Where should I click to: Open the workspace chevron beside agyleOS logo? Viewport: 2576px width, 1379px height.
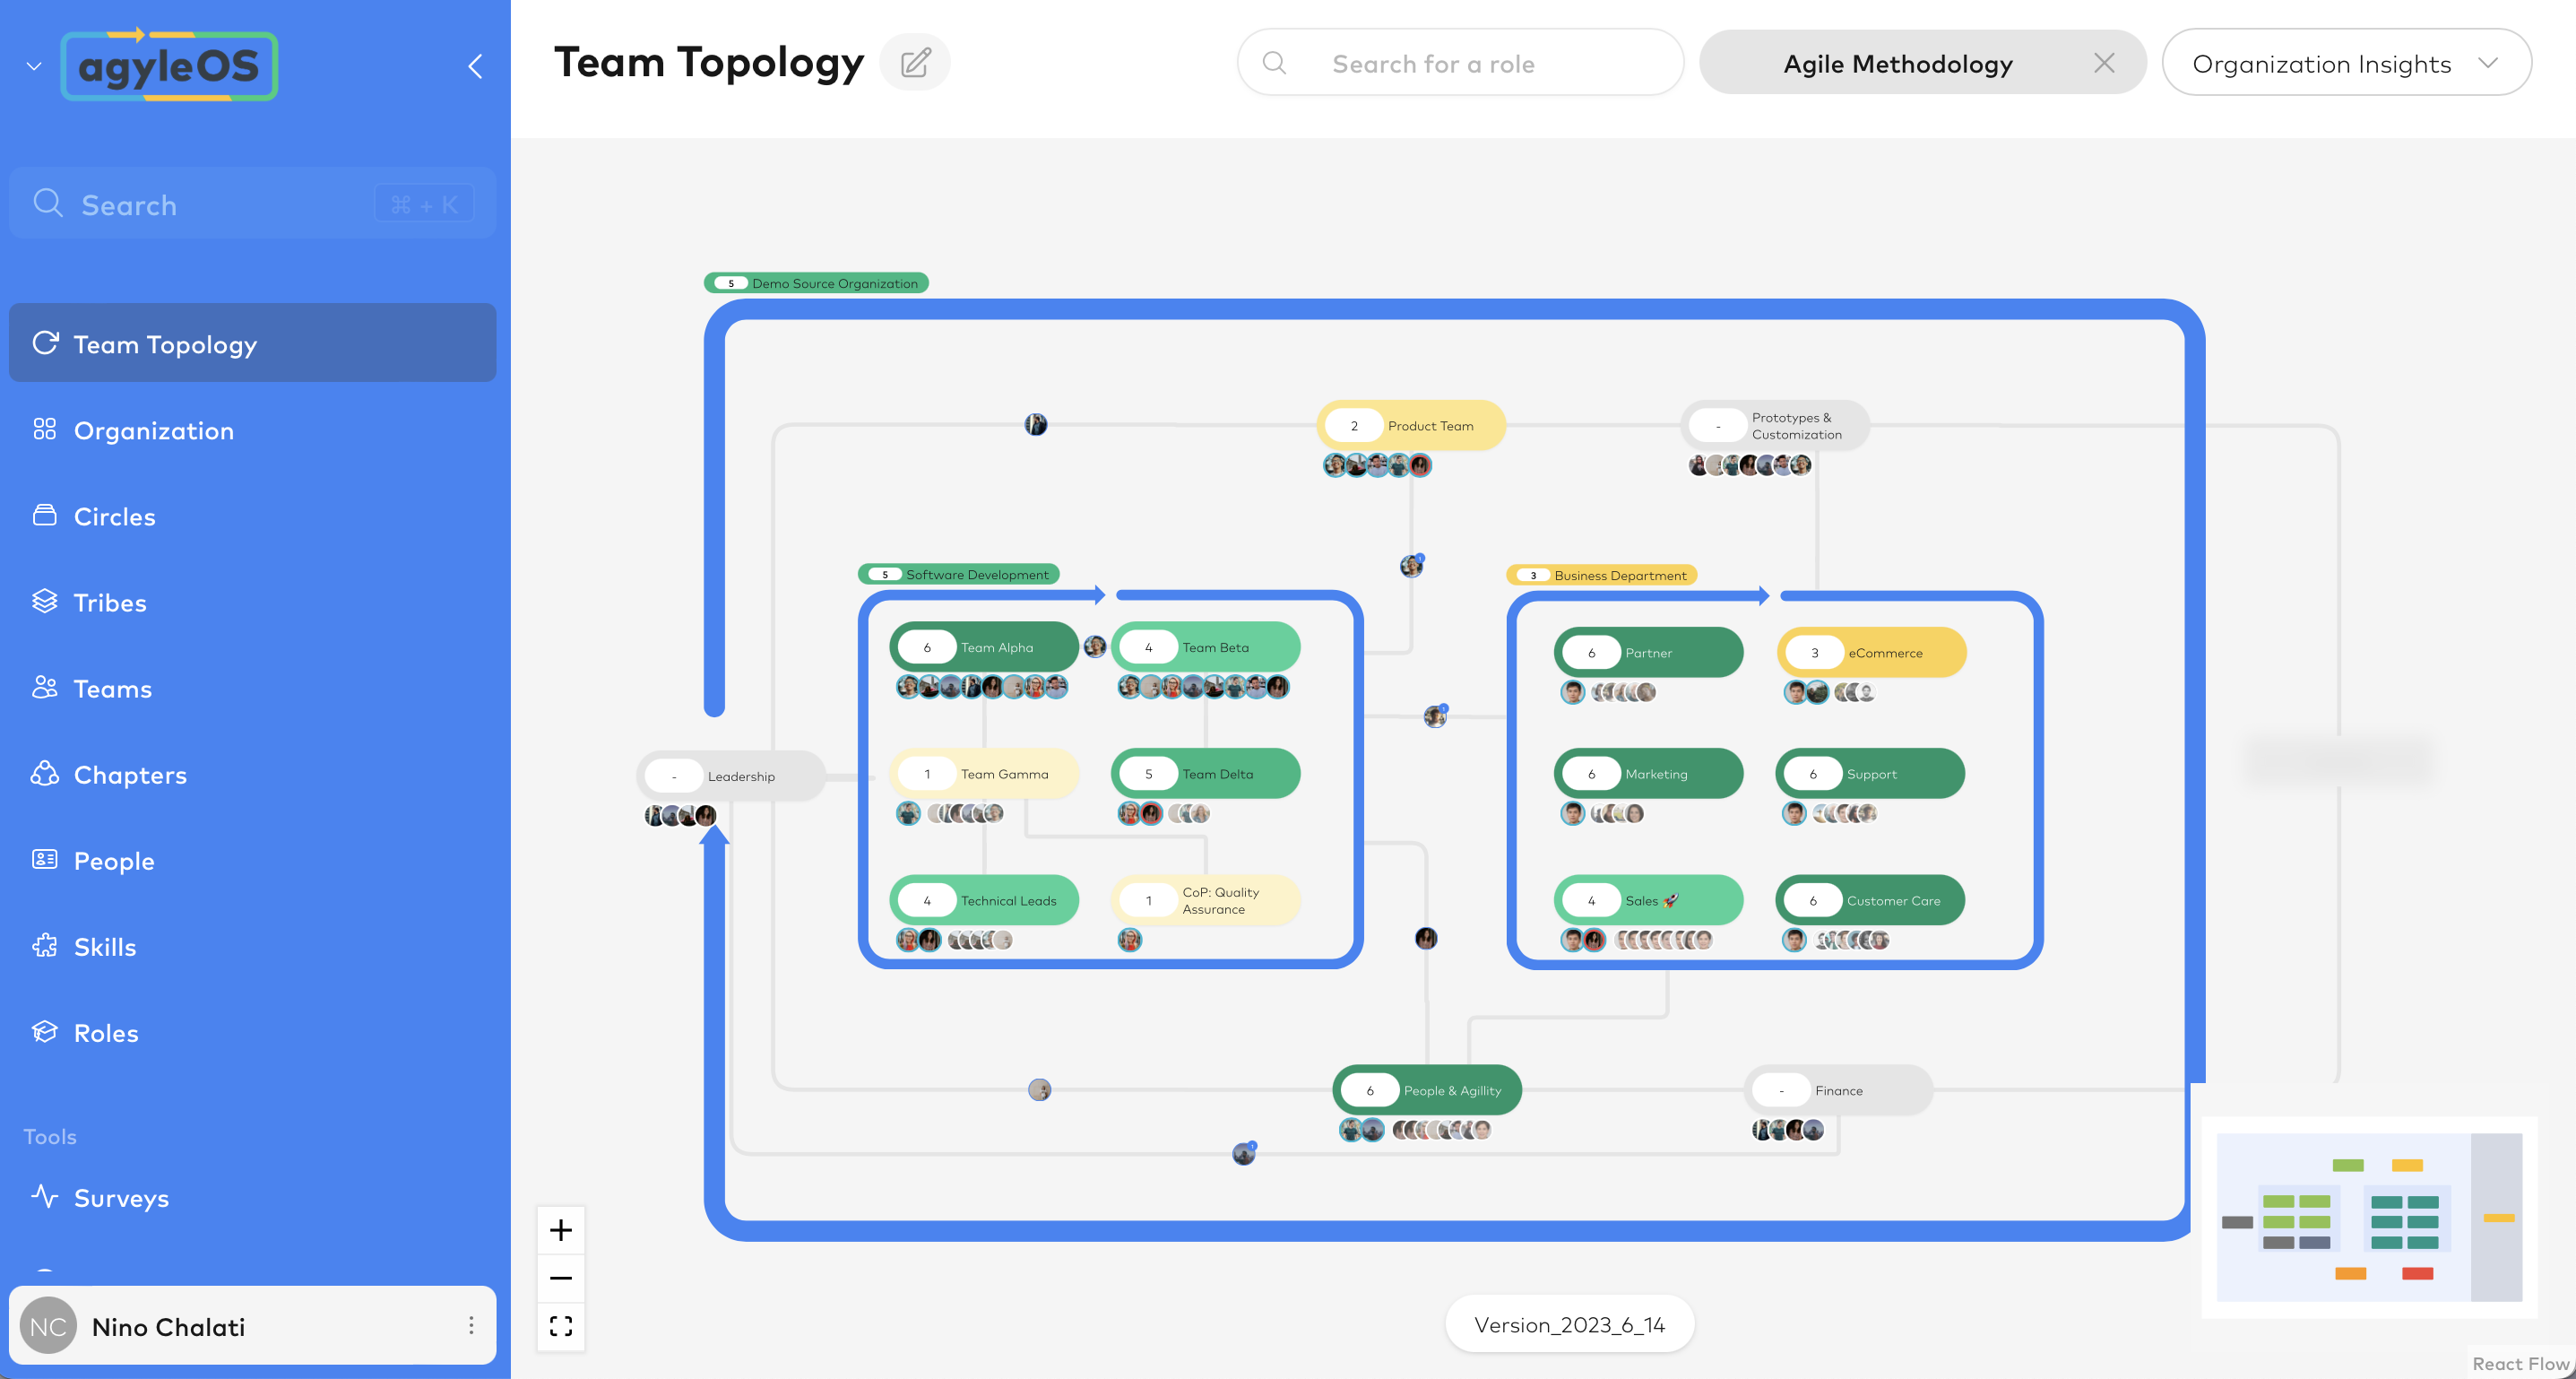(x=34, y=67)
